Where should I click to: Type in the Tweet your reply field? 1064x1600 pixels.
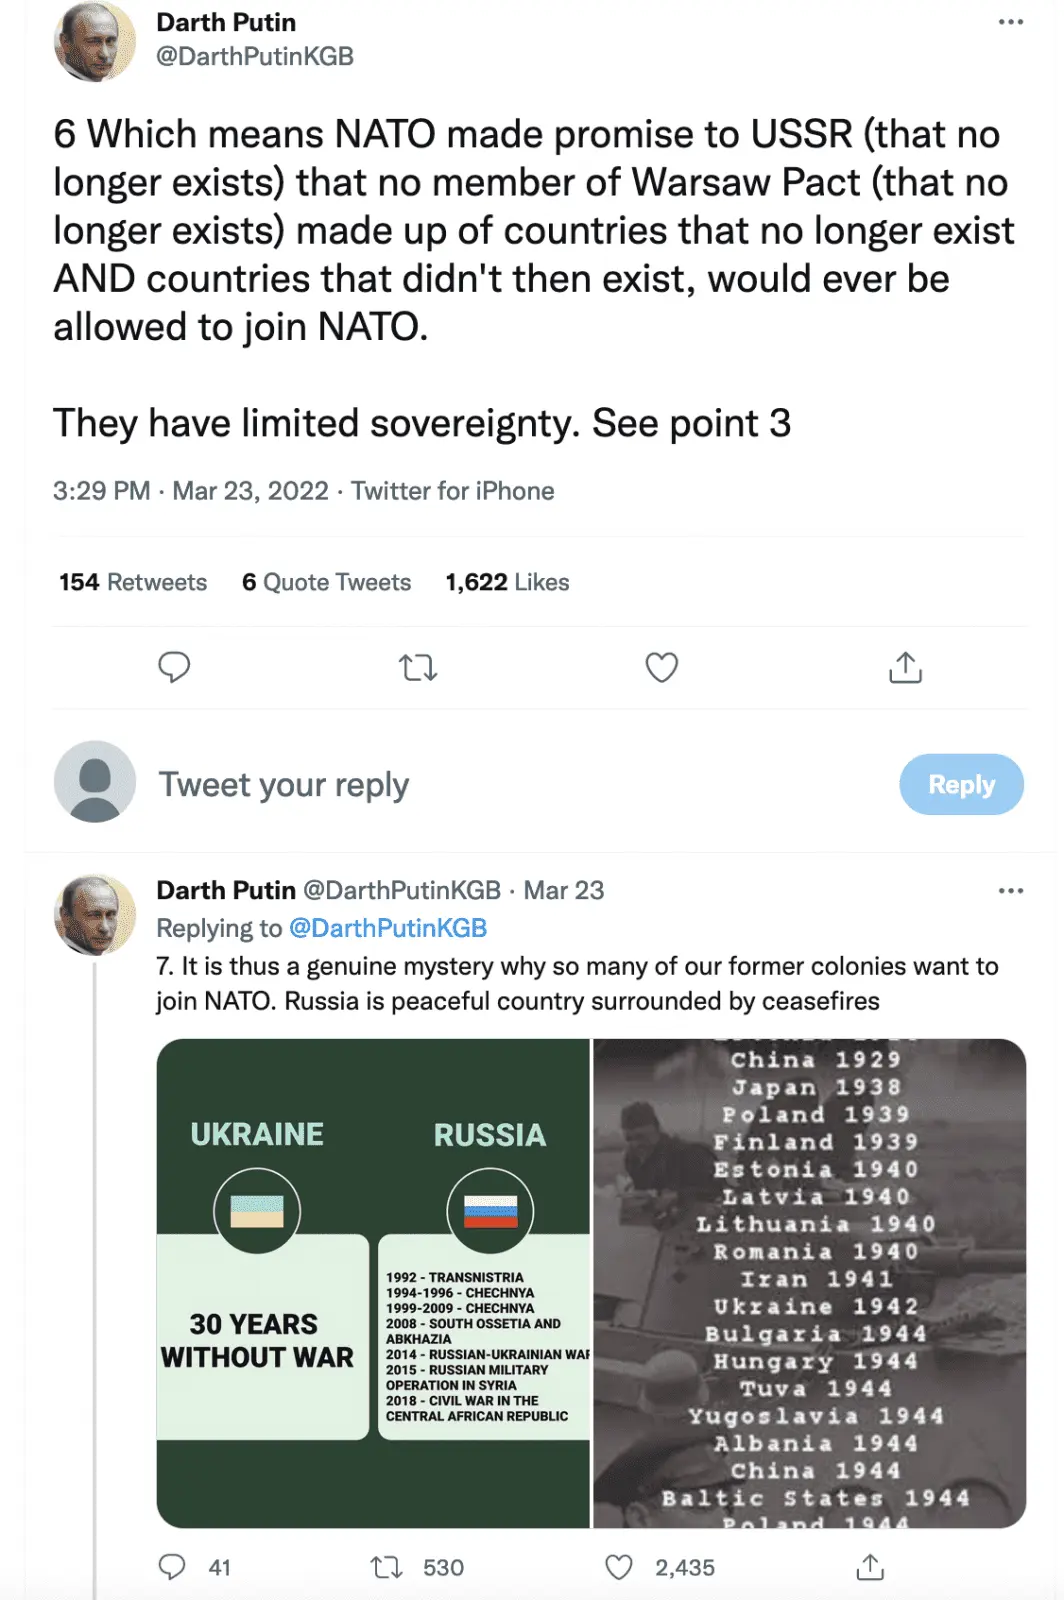click(500, 785)
